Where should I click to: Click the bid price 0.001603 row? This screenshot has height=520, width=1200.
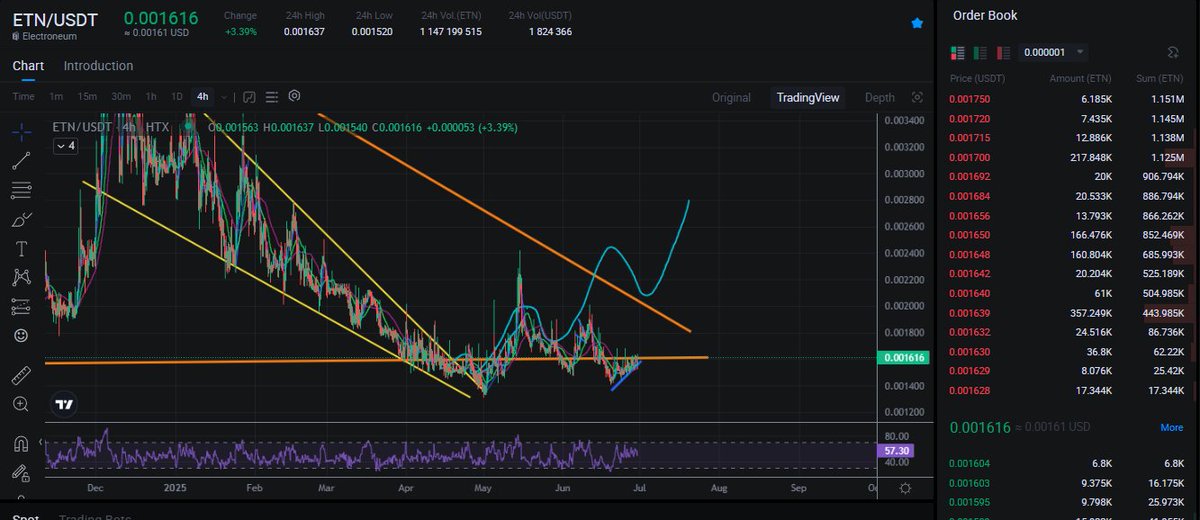click(1067, 483)
